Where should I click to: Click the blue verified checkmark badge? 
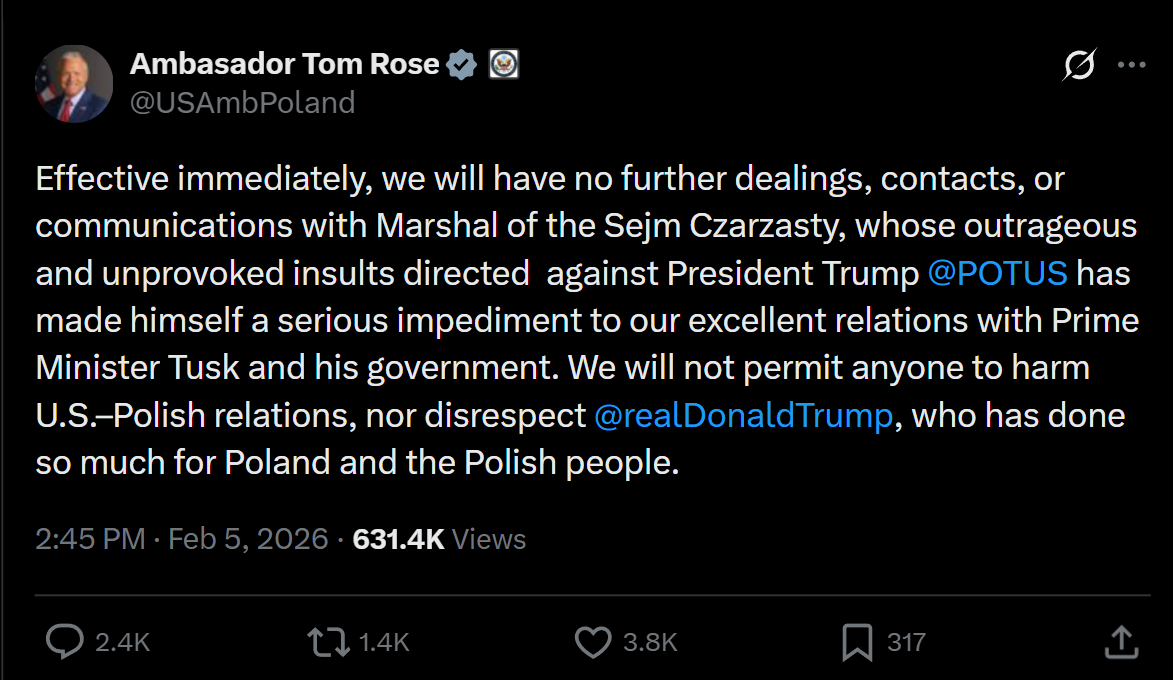(461, 65)
